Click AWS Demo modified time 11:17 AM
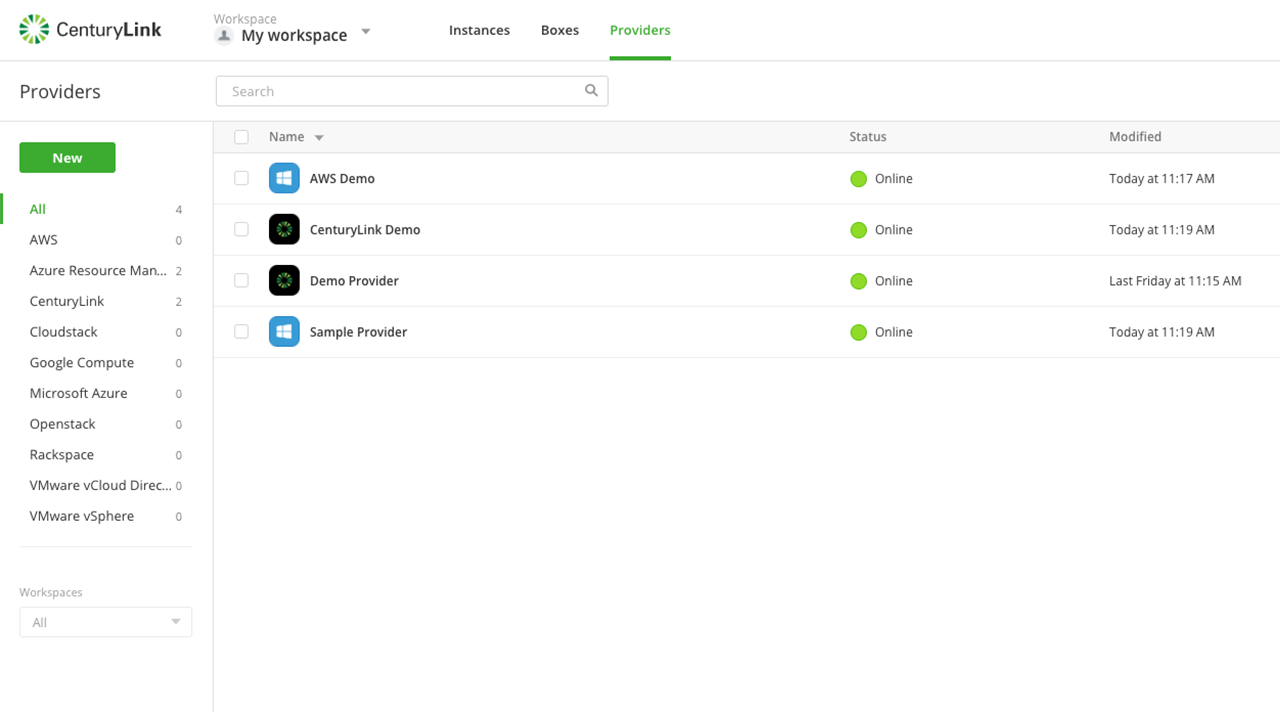The width and height of the screenshot is (1280, 712). (1162, 179)
